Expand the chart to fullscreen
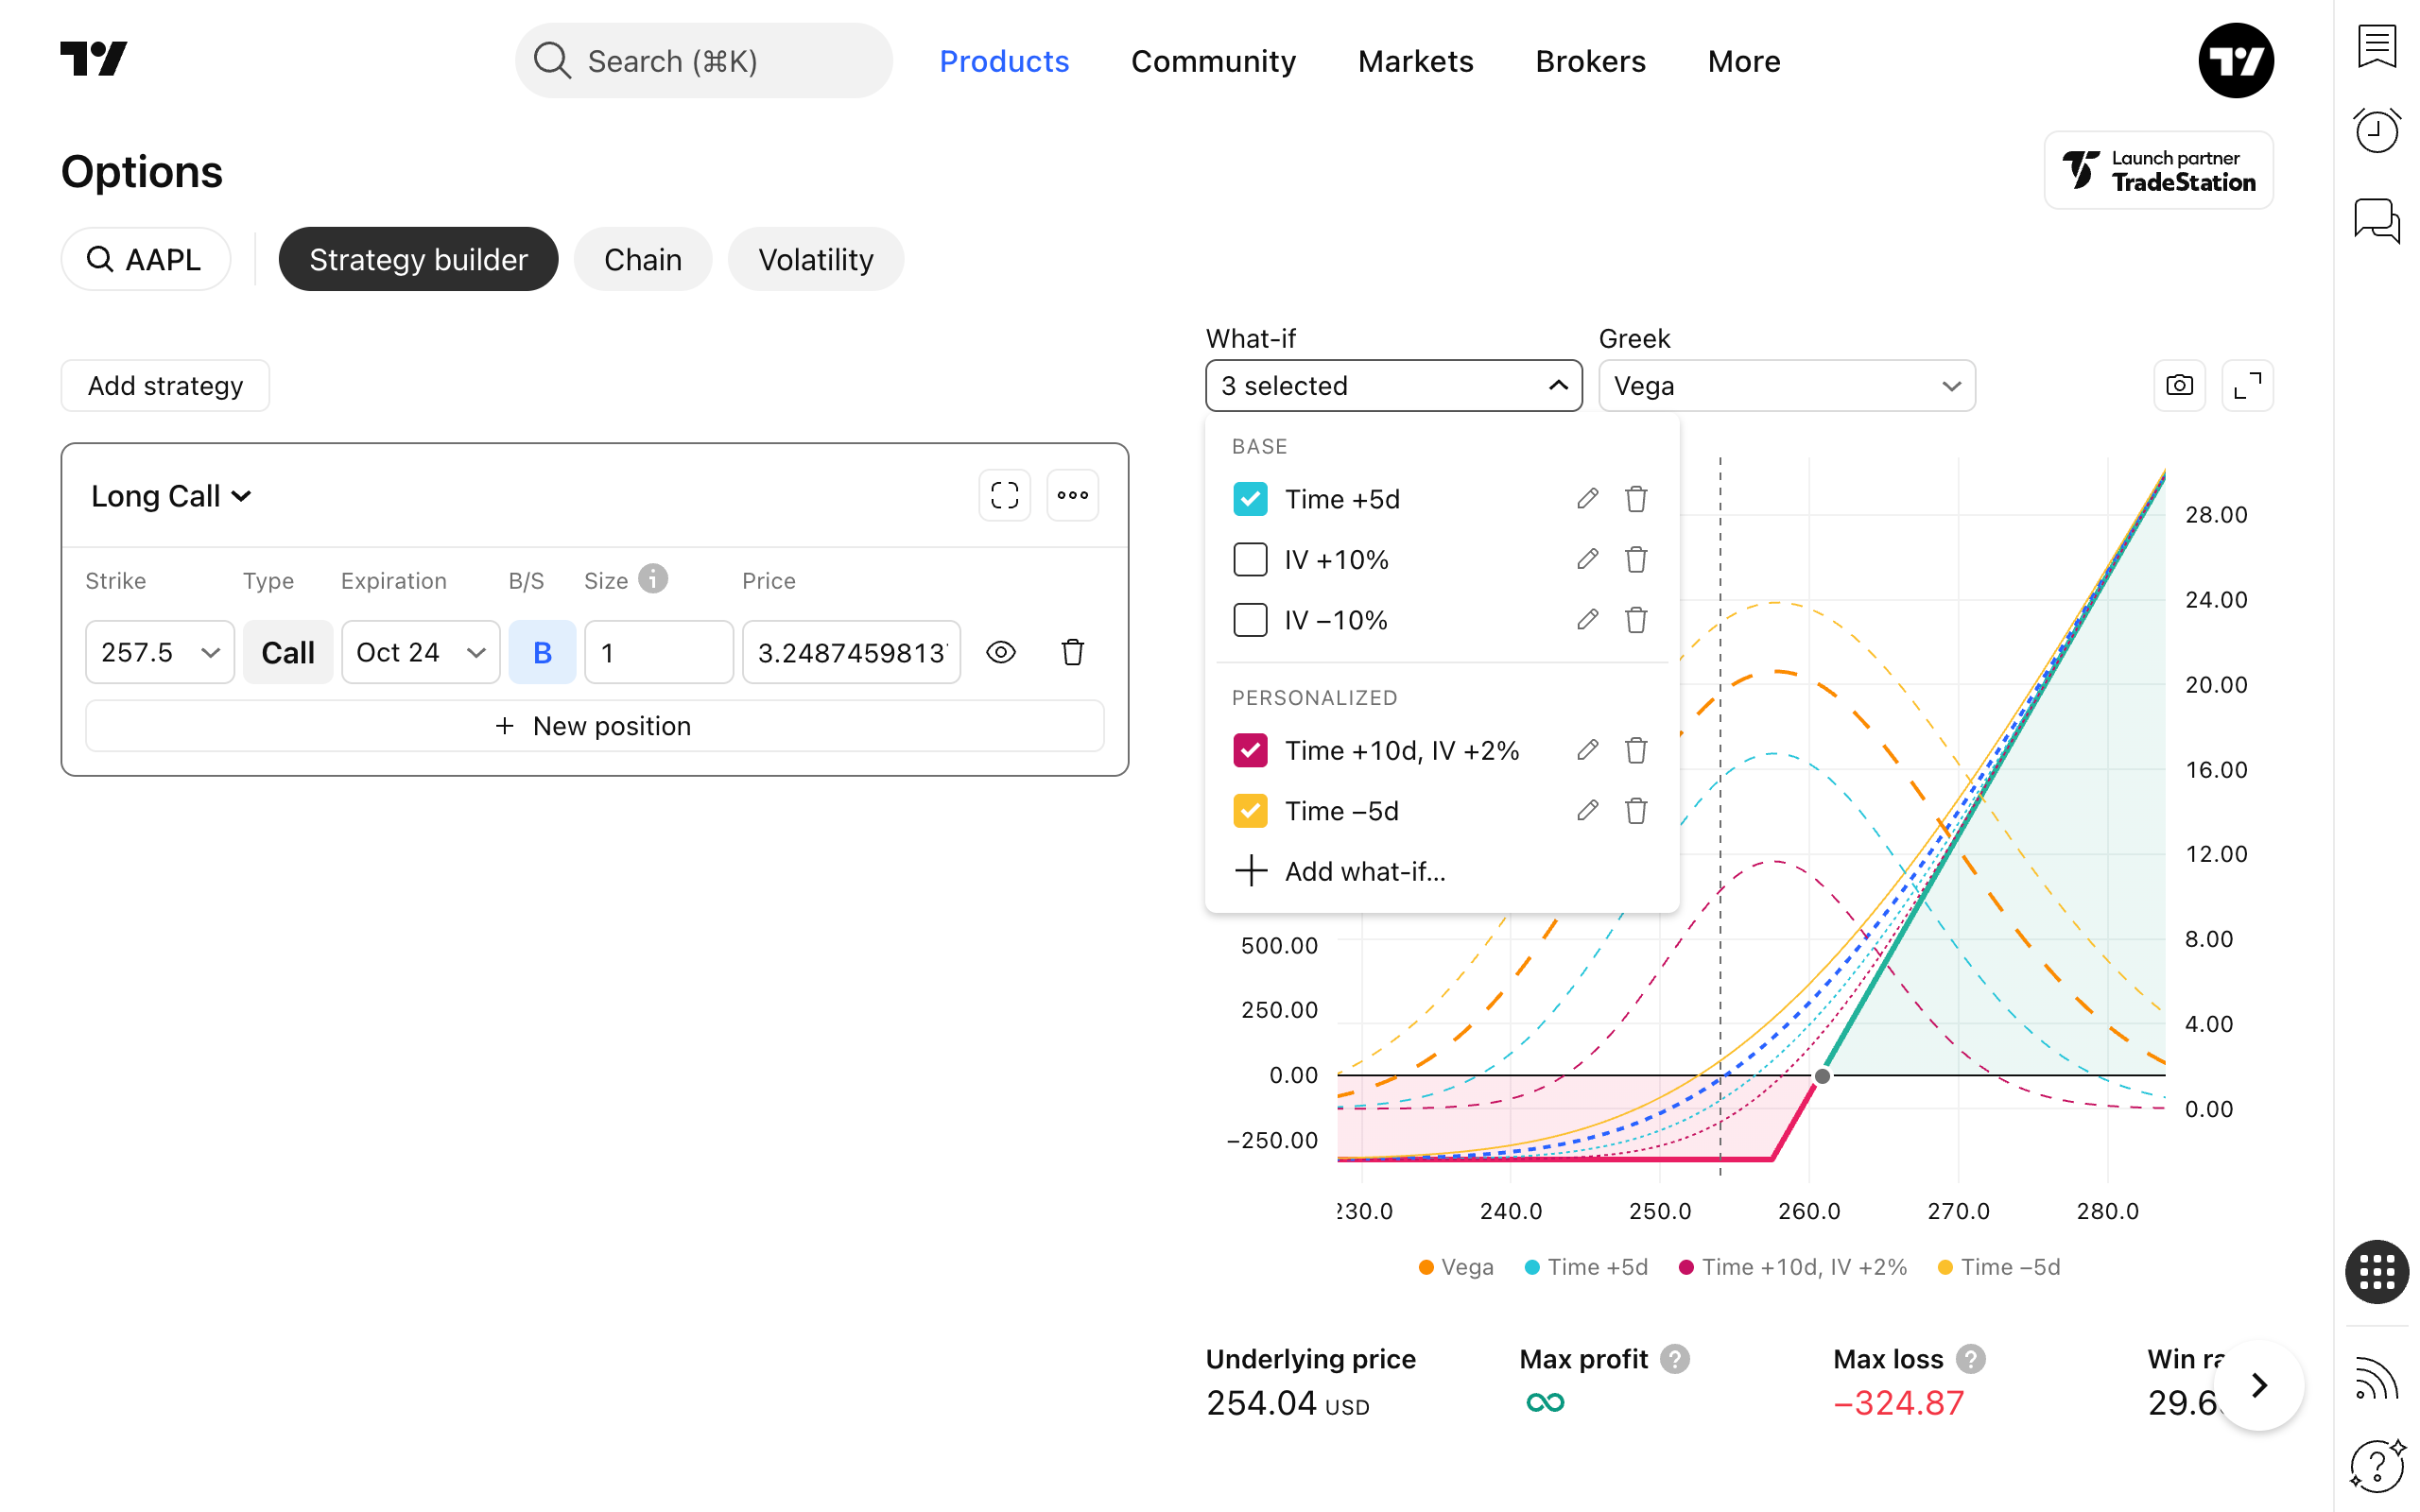This screenshot has width=2420, height=1512. coord(2247,385)
